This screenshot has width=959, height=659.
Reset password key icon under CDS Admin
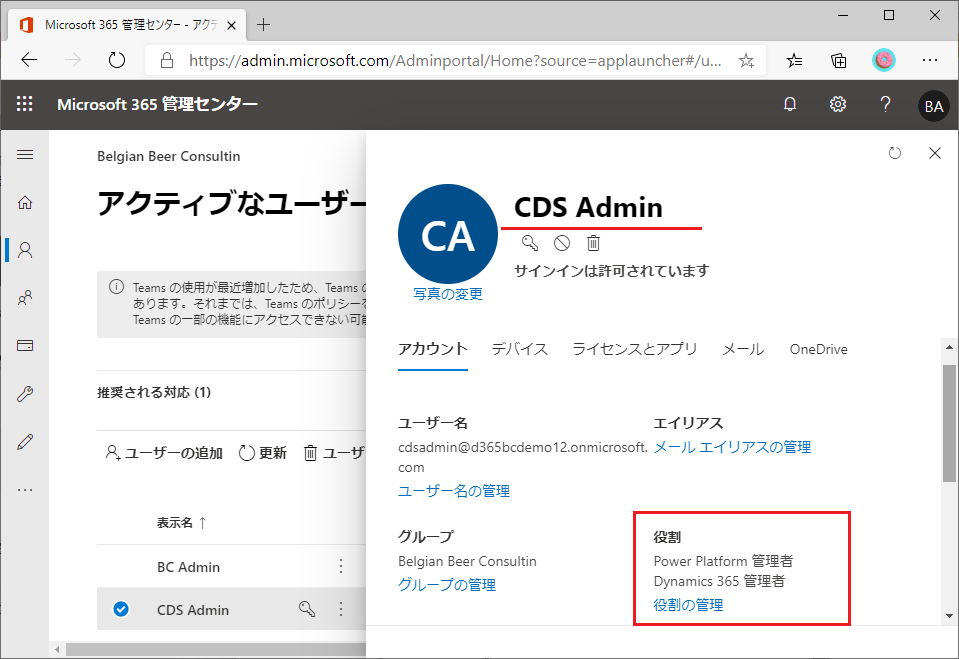coord(530,243)
